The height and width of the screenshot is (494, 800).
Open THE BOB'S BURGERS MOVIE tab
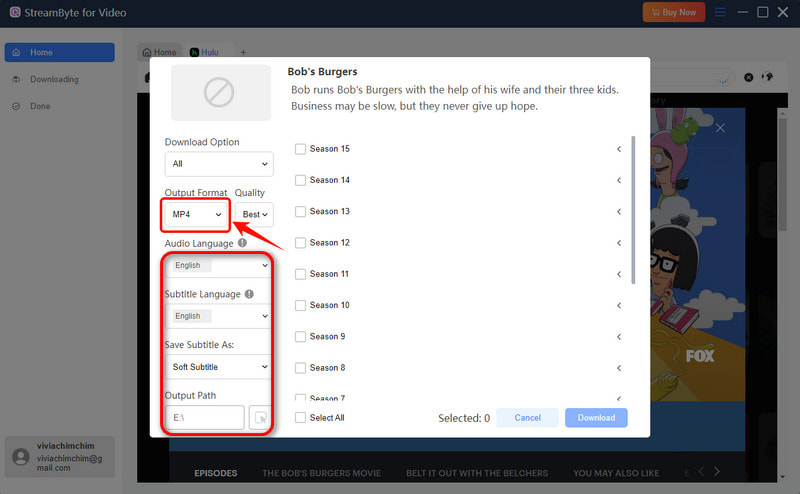click(321, 473)
